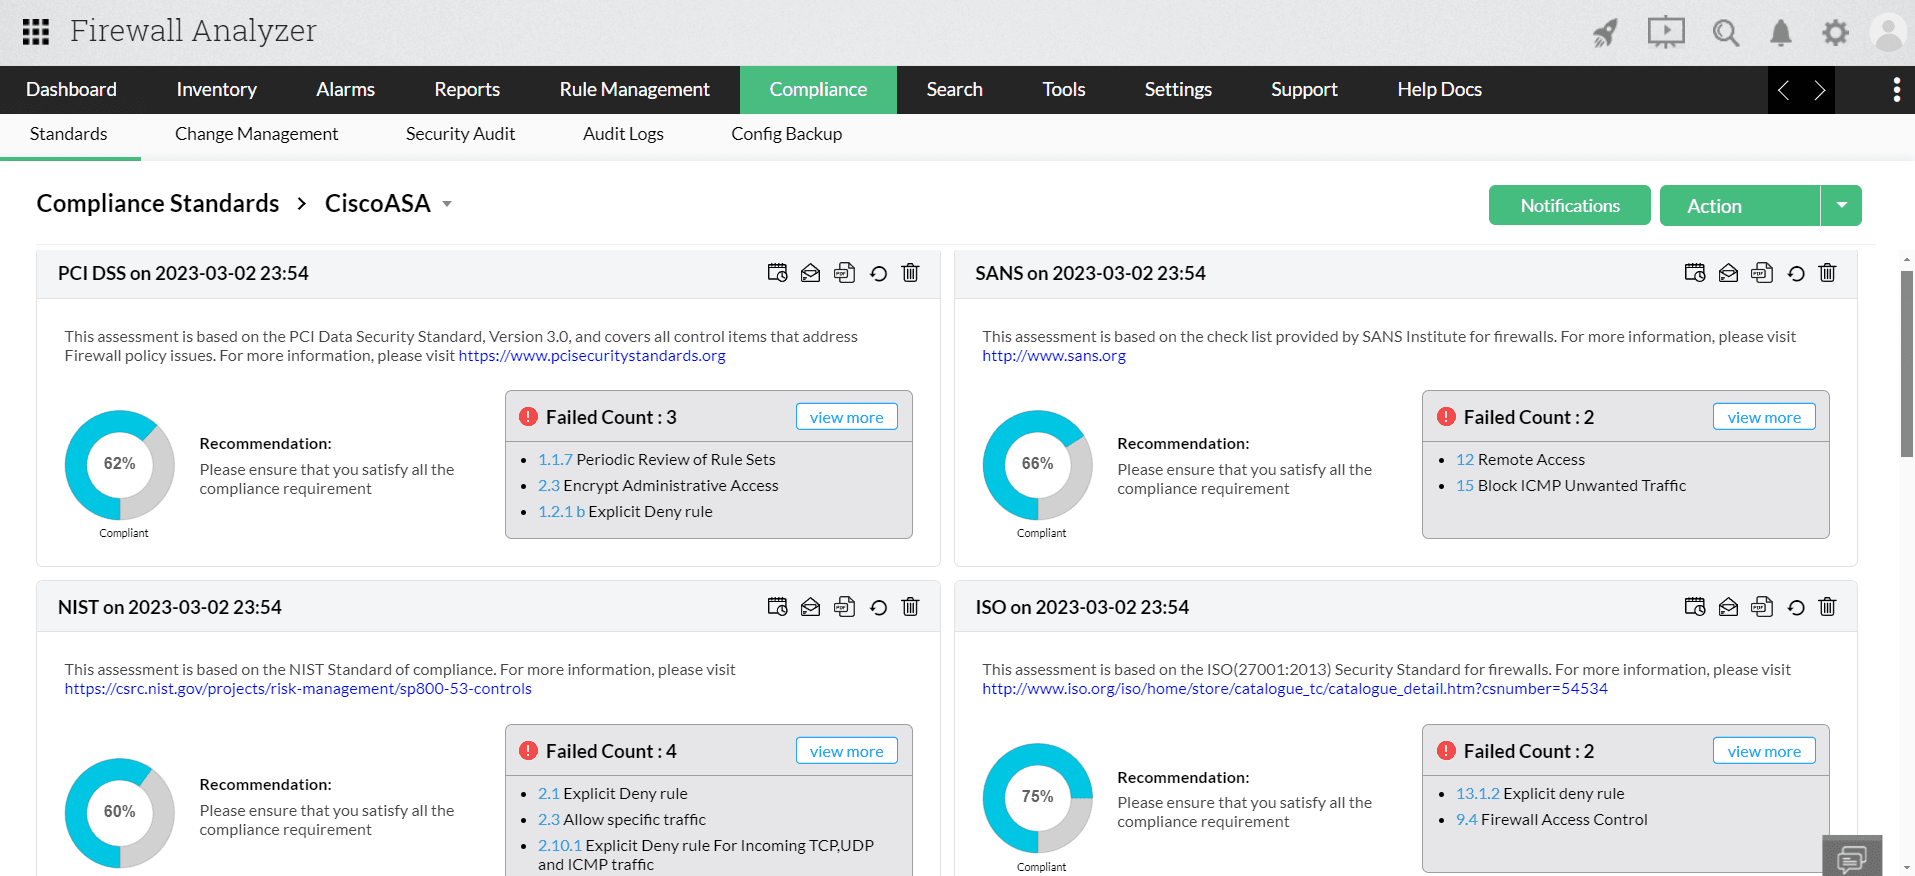This screenshot has height=876, width=1915.
Task: Delete the PCI DSS report
Action: tap(910, 273)
